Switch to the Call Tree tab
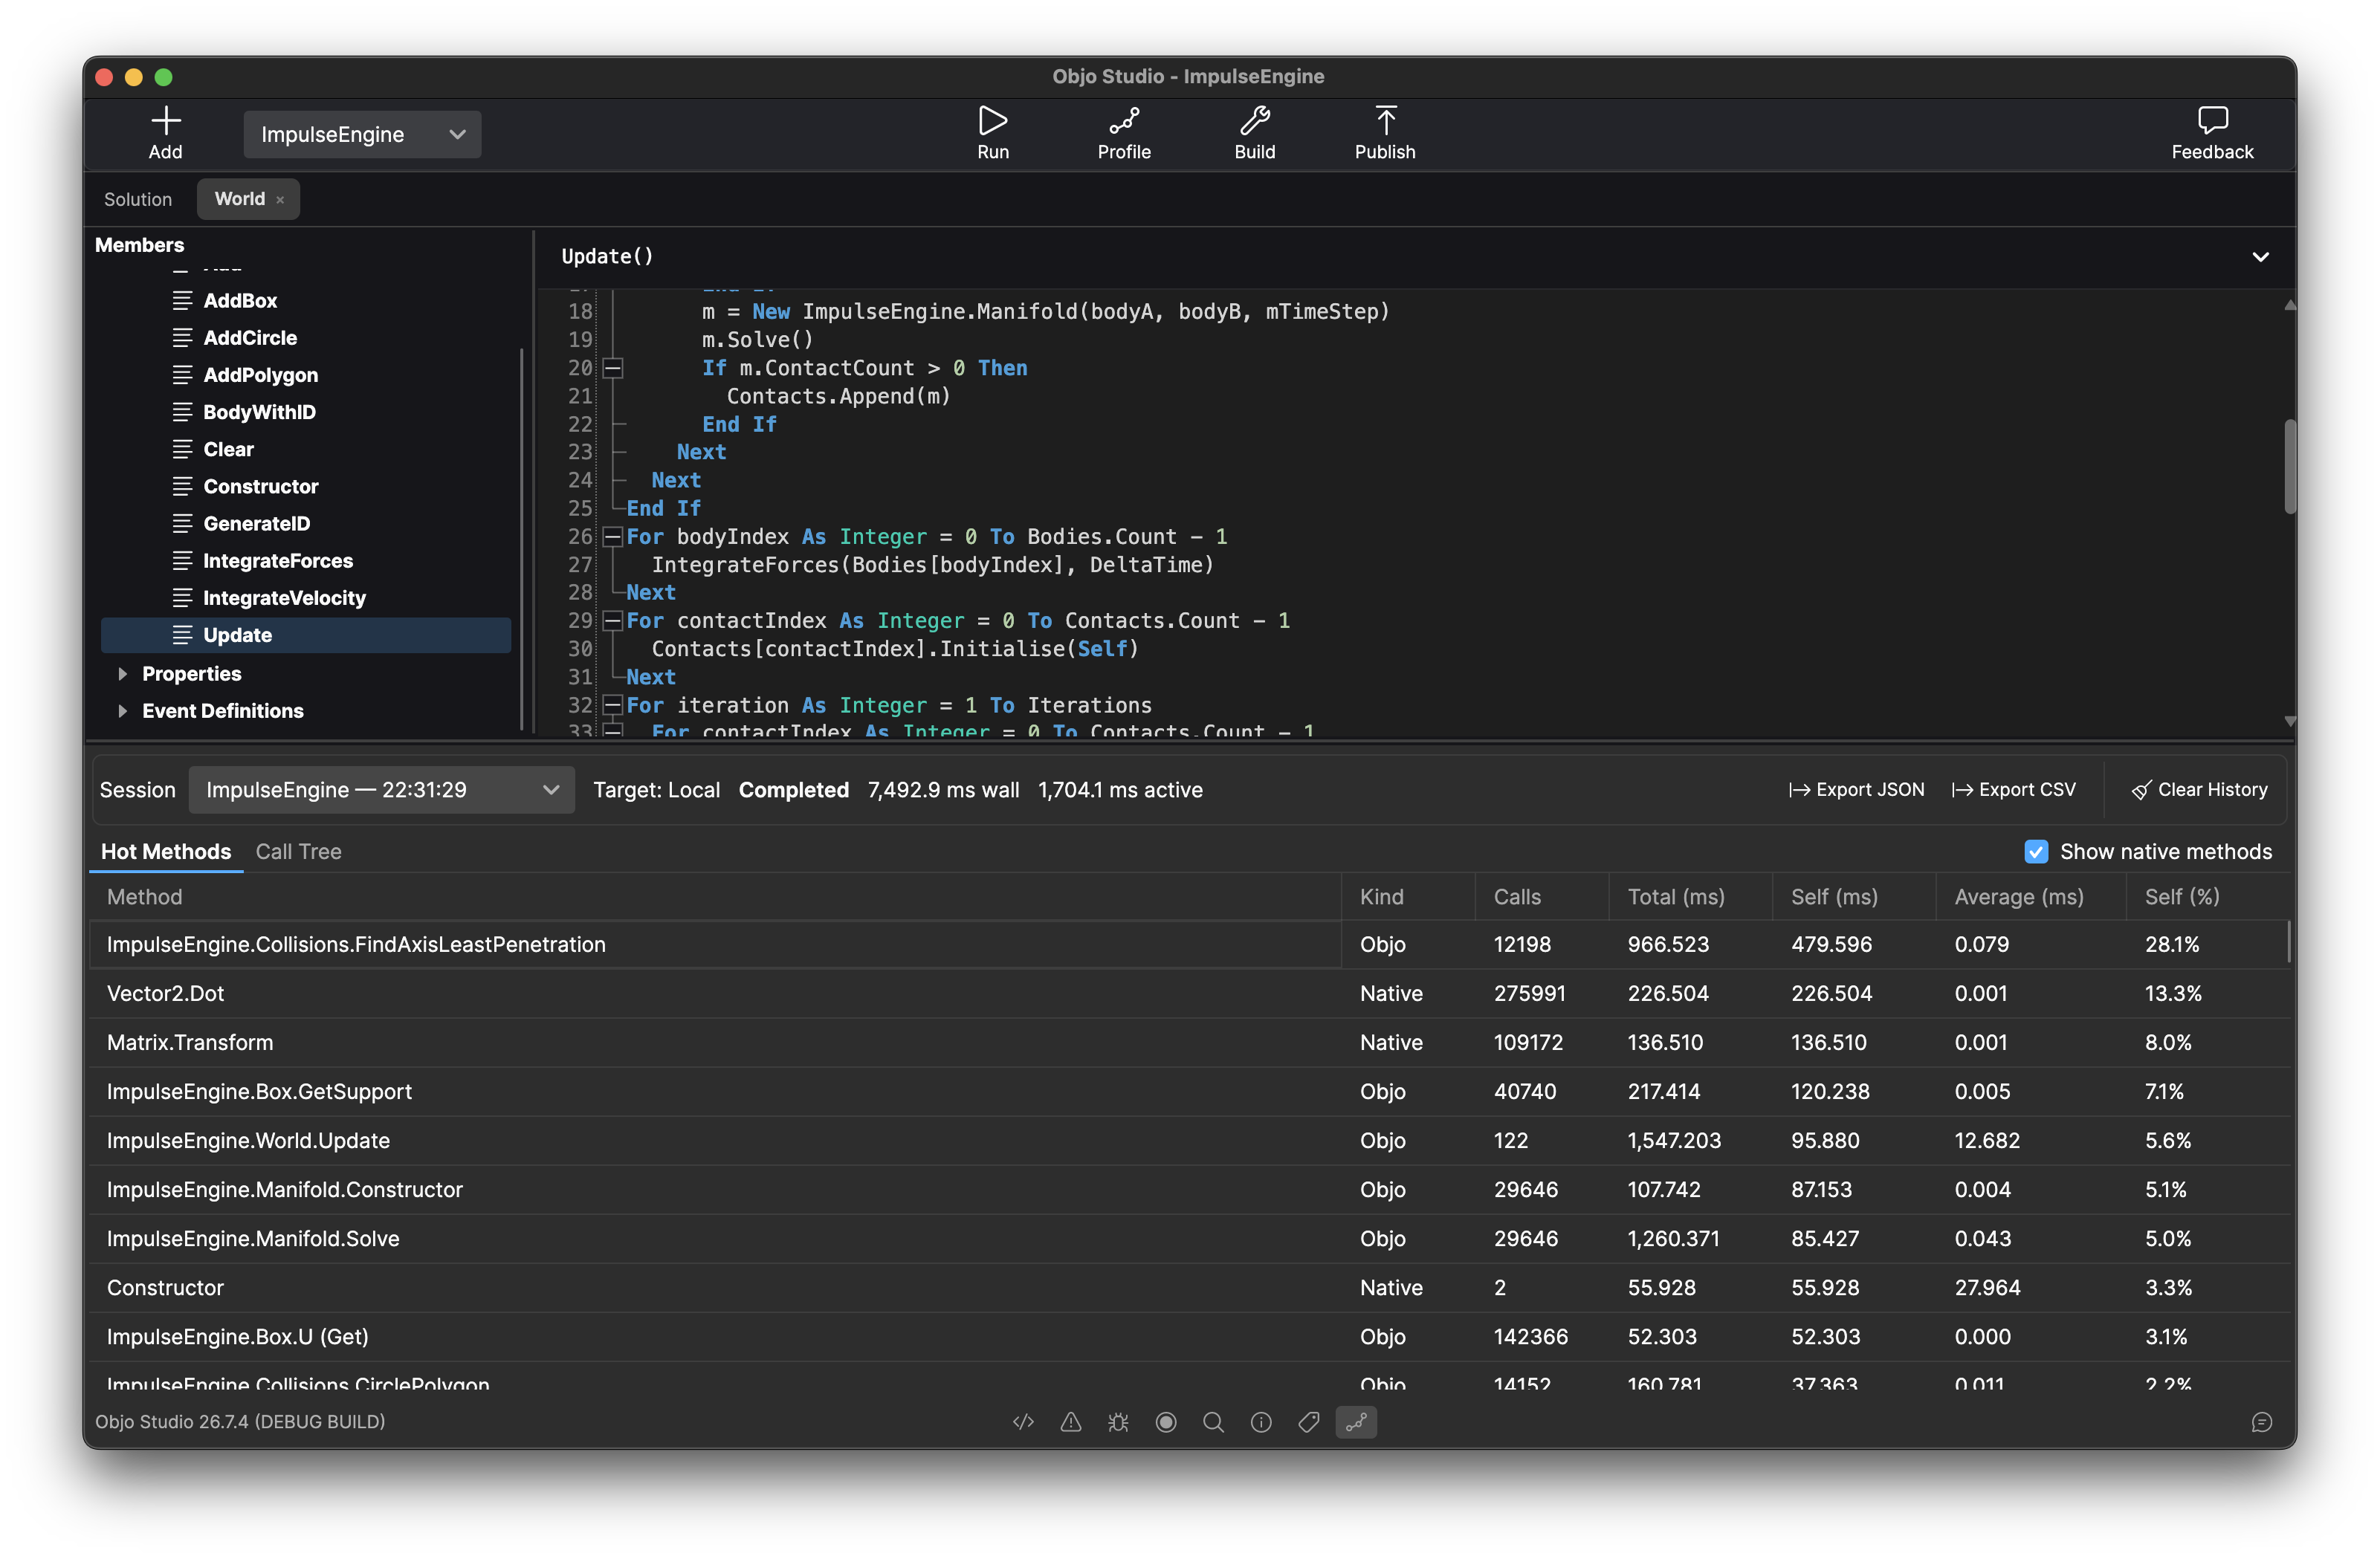 click(x=298, y=852)
